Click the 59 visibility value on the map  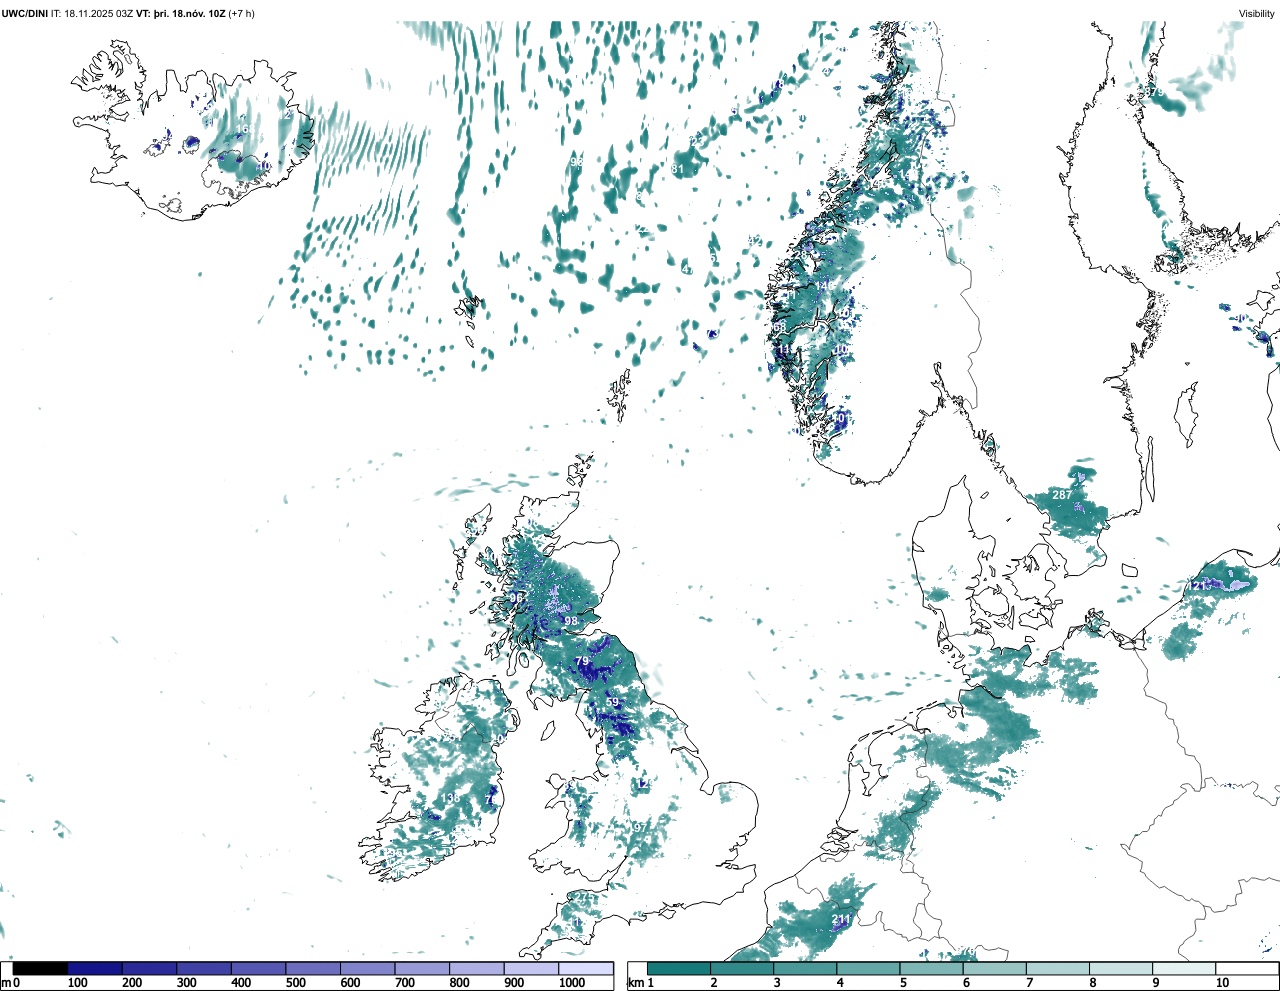[613, 703]
